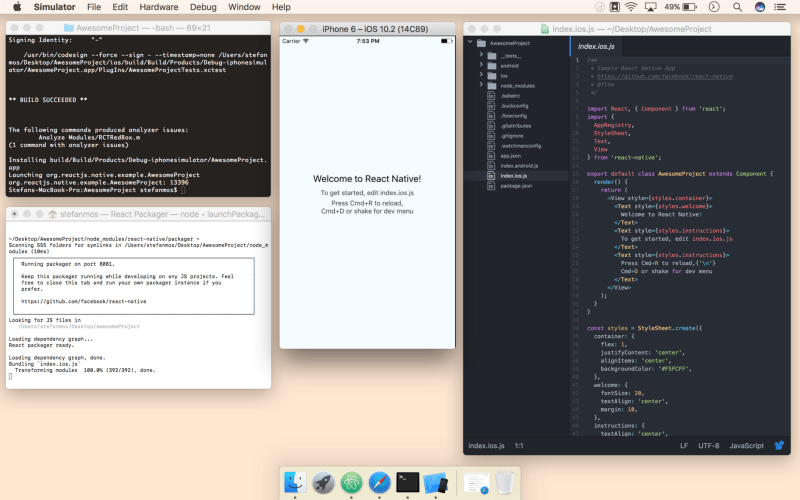The width and height of the screenshot is (800, 500).
Task: Expand the __tests__ folder
Action: (481, 56)
